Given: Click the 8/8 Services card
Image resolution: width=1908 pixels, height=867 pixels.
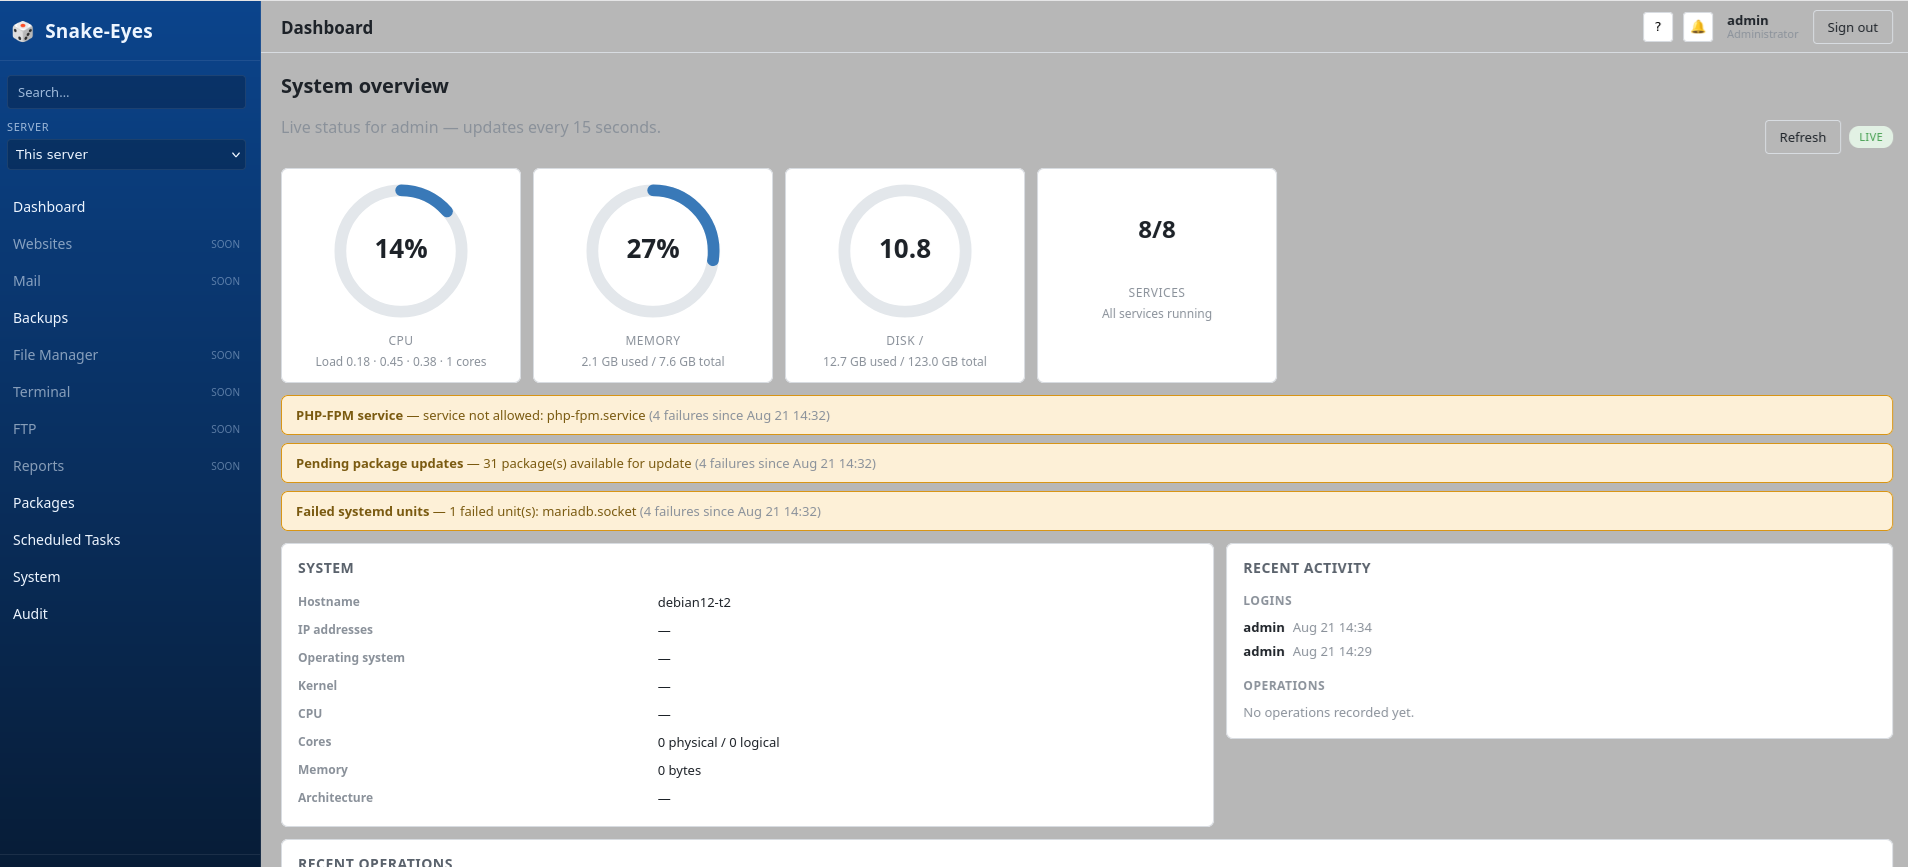Looking at the screenshot, I should coord(1157,275).
